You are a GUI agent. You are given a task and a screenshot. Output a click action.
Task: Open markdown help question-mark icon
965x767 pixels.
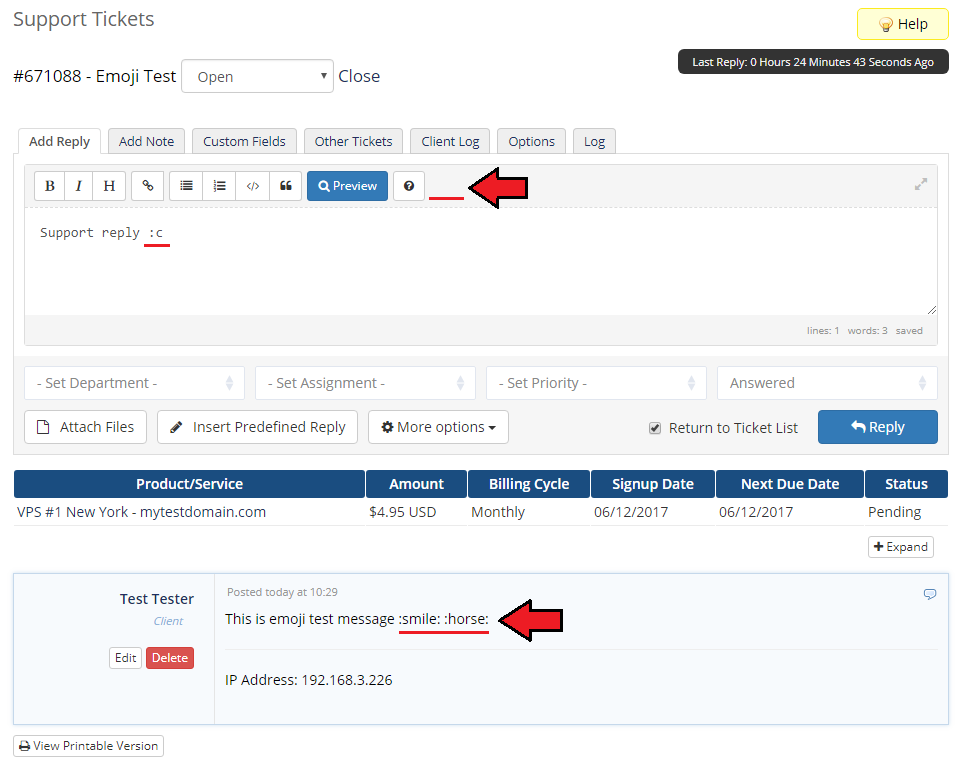click(x=409, y=186)
